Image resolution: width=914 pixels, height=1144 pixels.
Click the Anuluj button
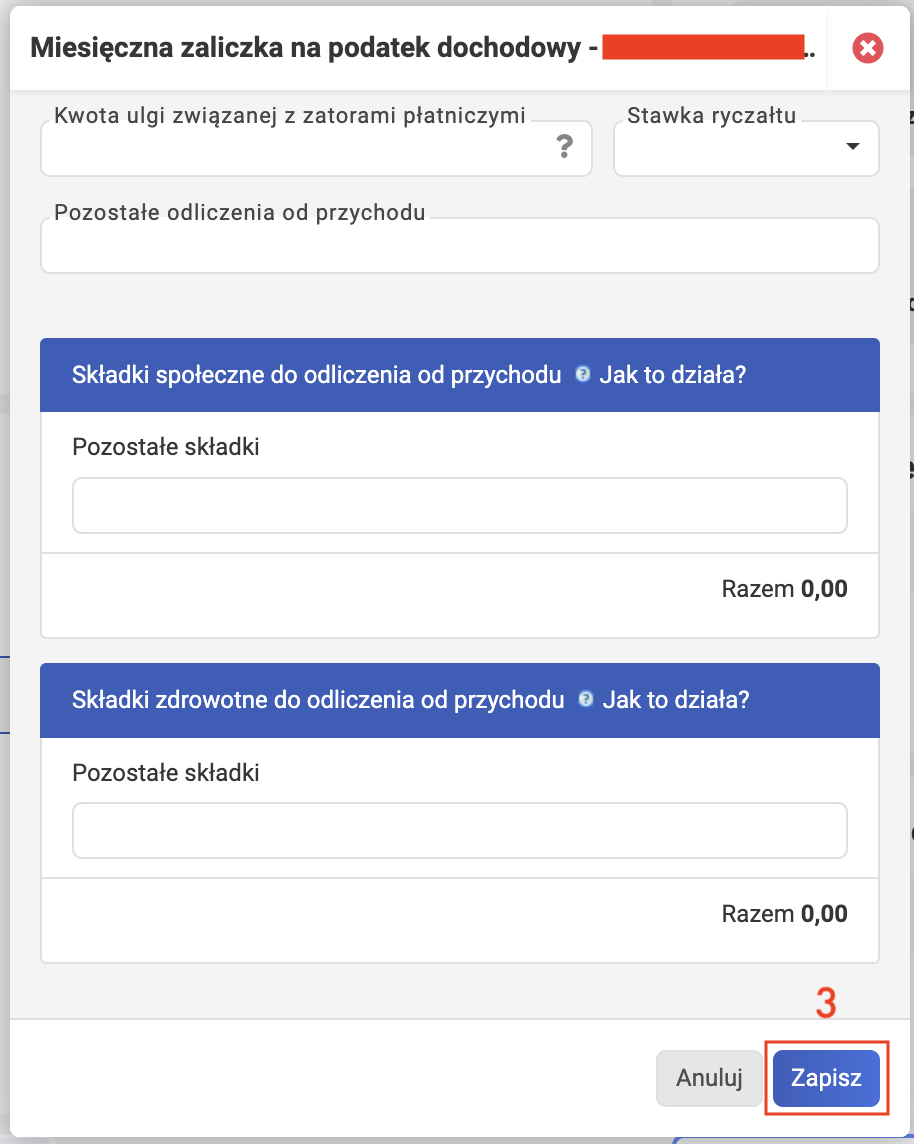[709, 1078]
